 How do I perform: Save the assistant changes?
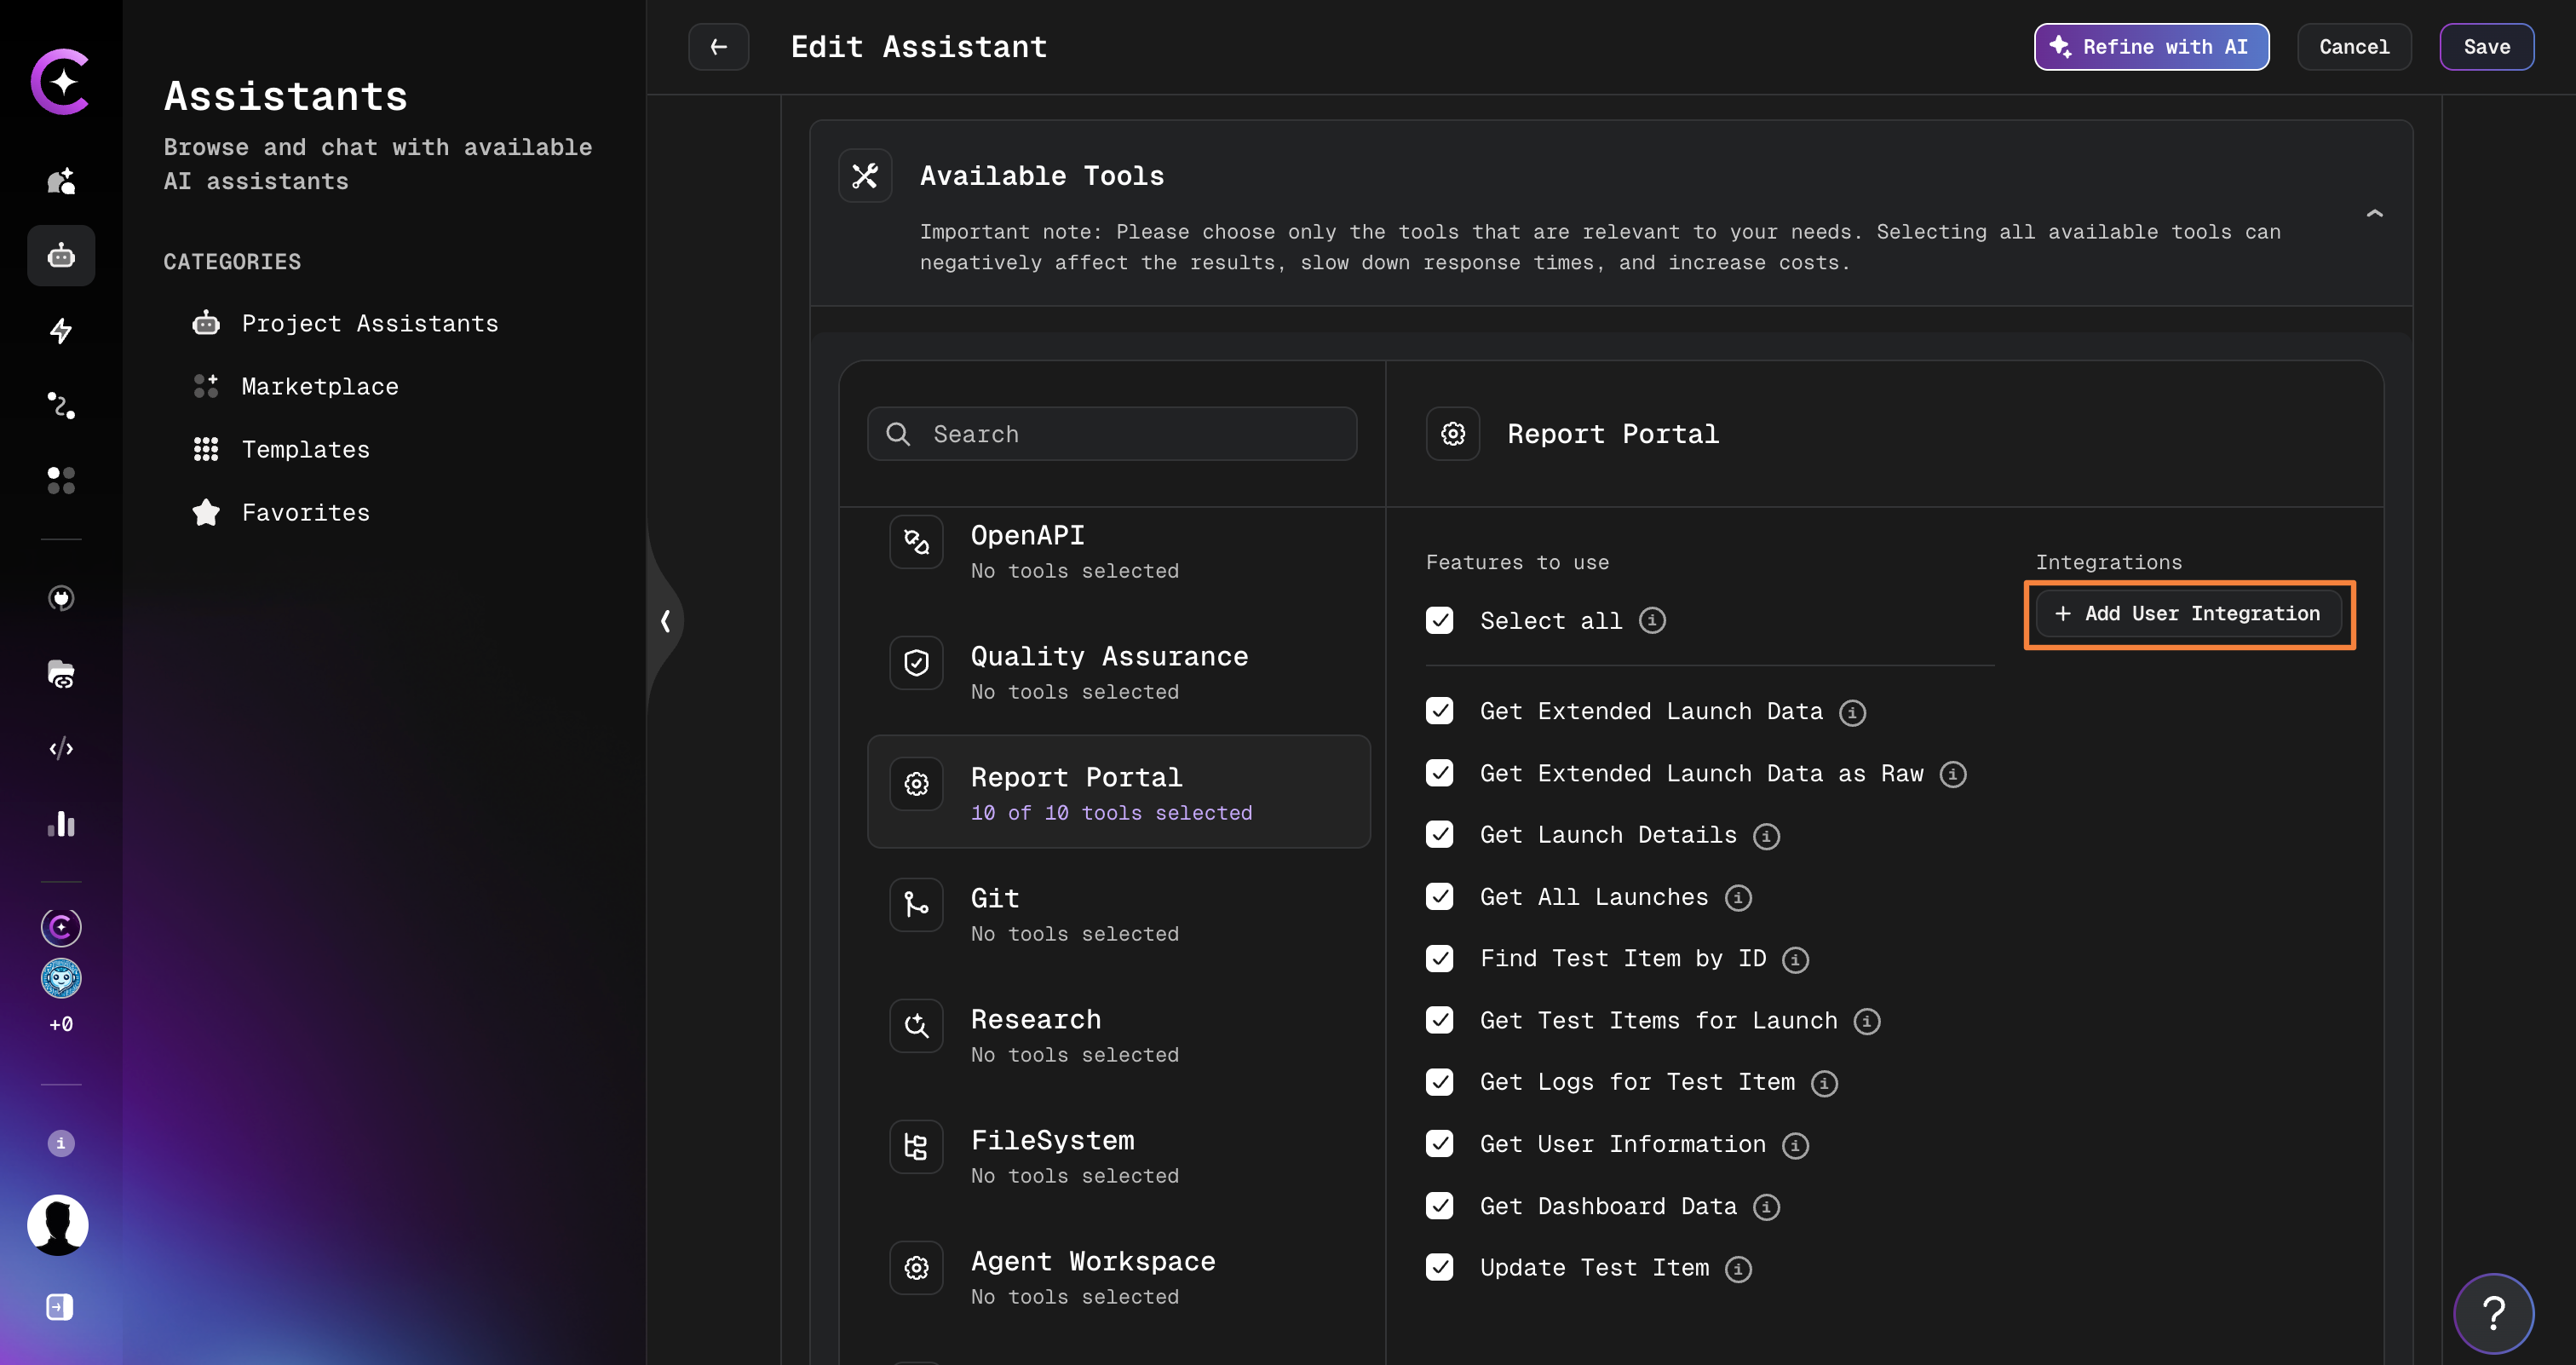coord(2486,47)
